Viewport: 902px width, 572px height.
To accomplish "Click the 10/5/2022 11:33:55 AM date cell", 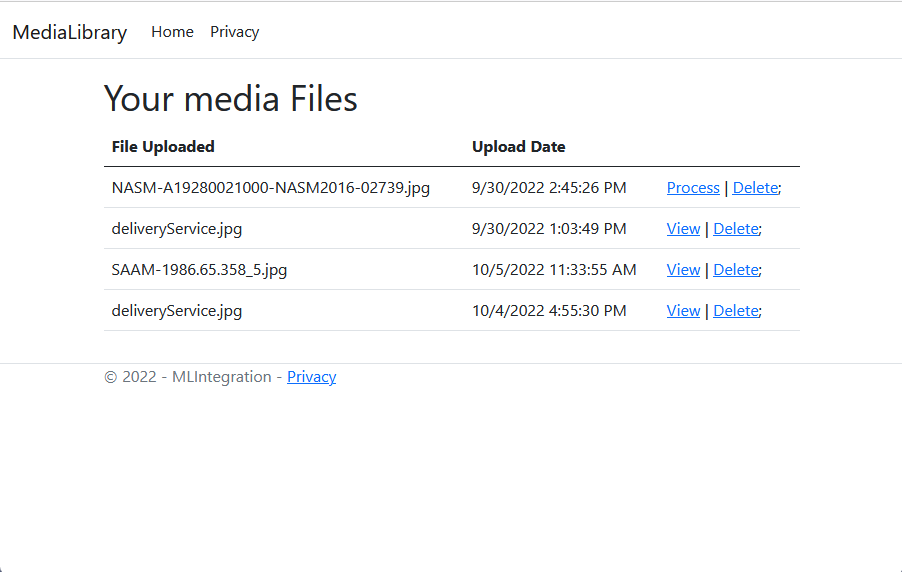I will coord(554,270).
